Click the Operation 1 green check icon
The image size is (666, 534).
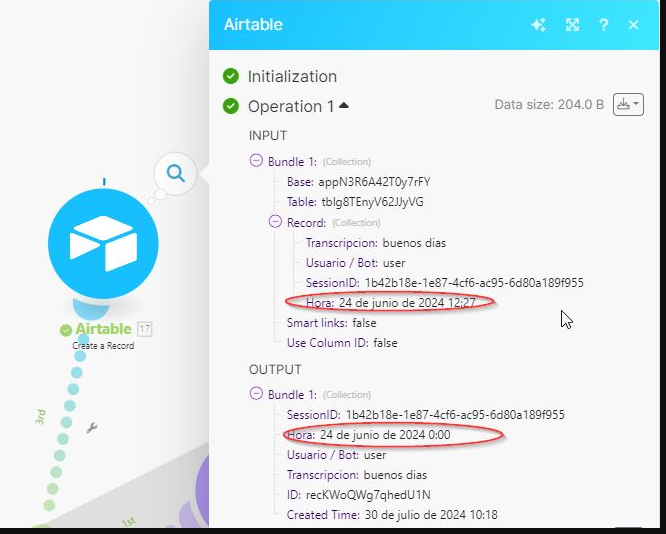[231, 106]
